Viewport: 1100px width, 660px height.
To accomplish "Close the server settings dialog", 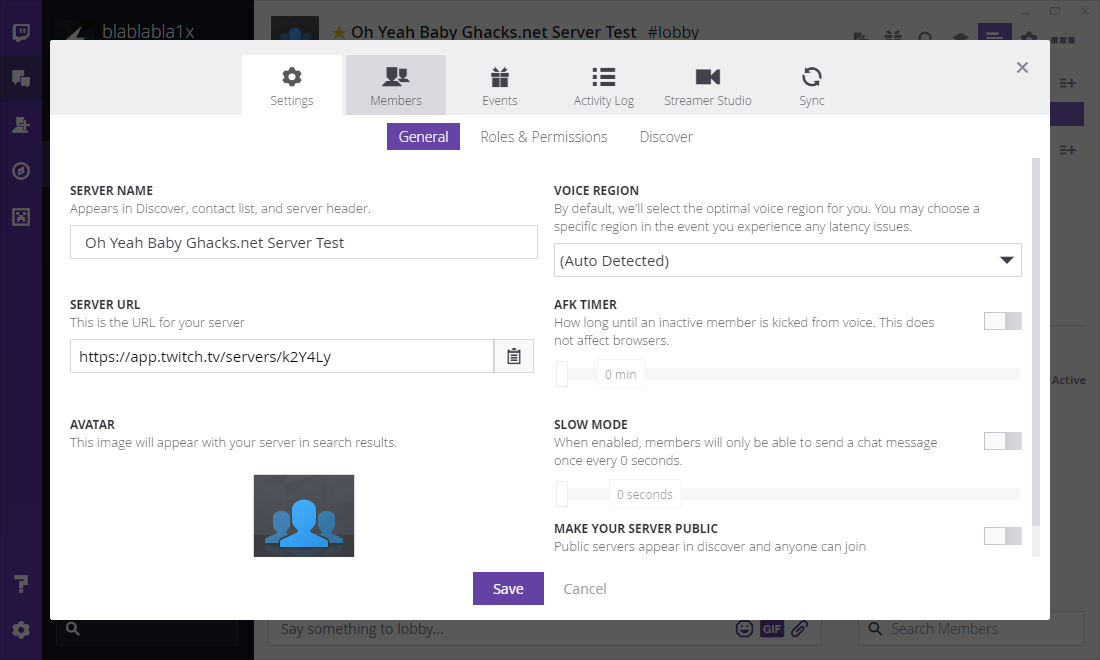I will click(1022, 67).
